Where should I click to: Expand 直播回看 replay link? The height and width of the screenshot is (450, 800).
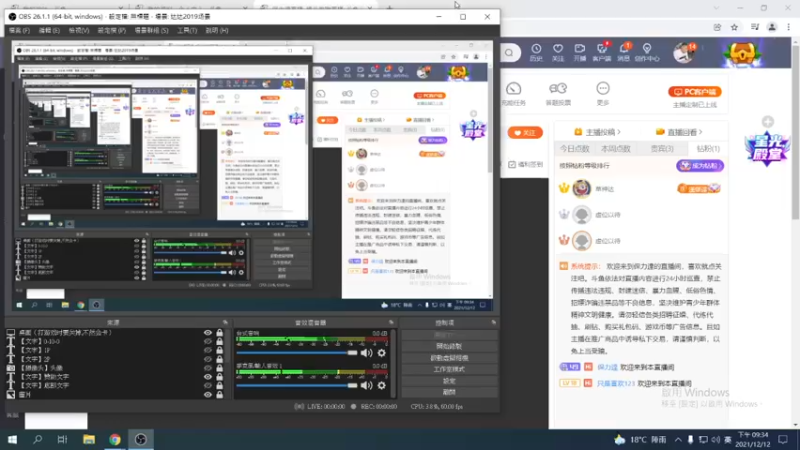[679, 132]
